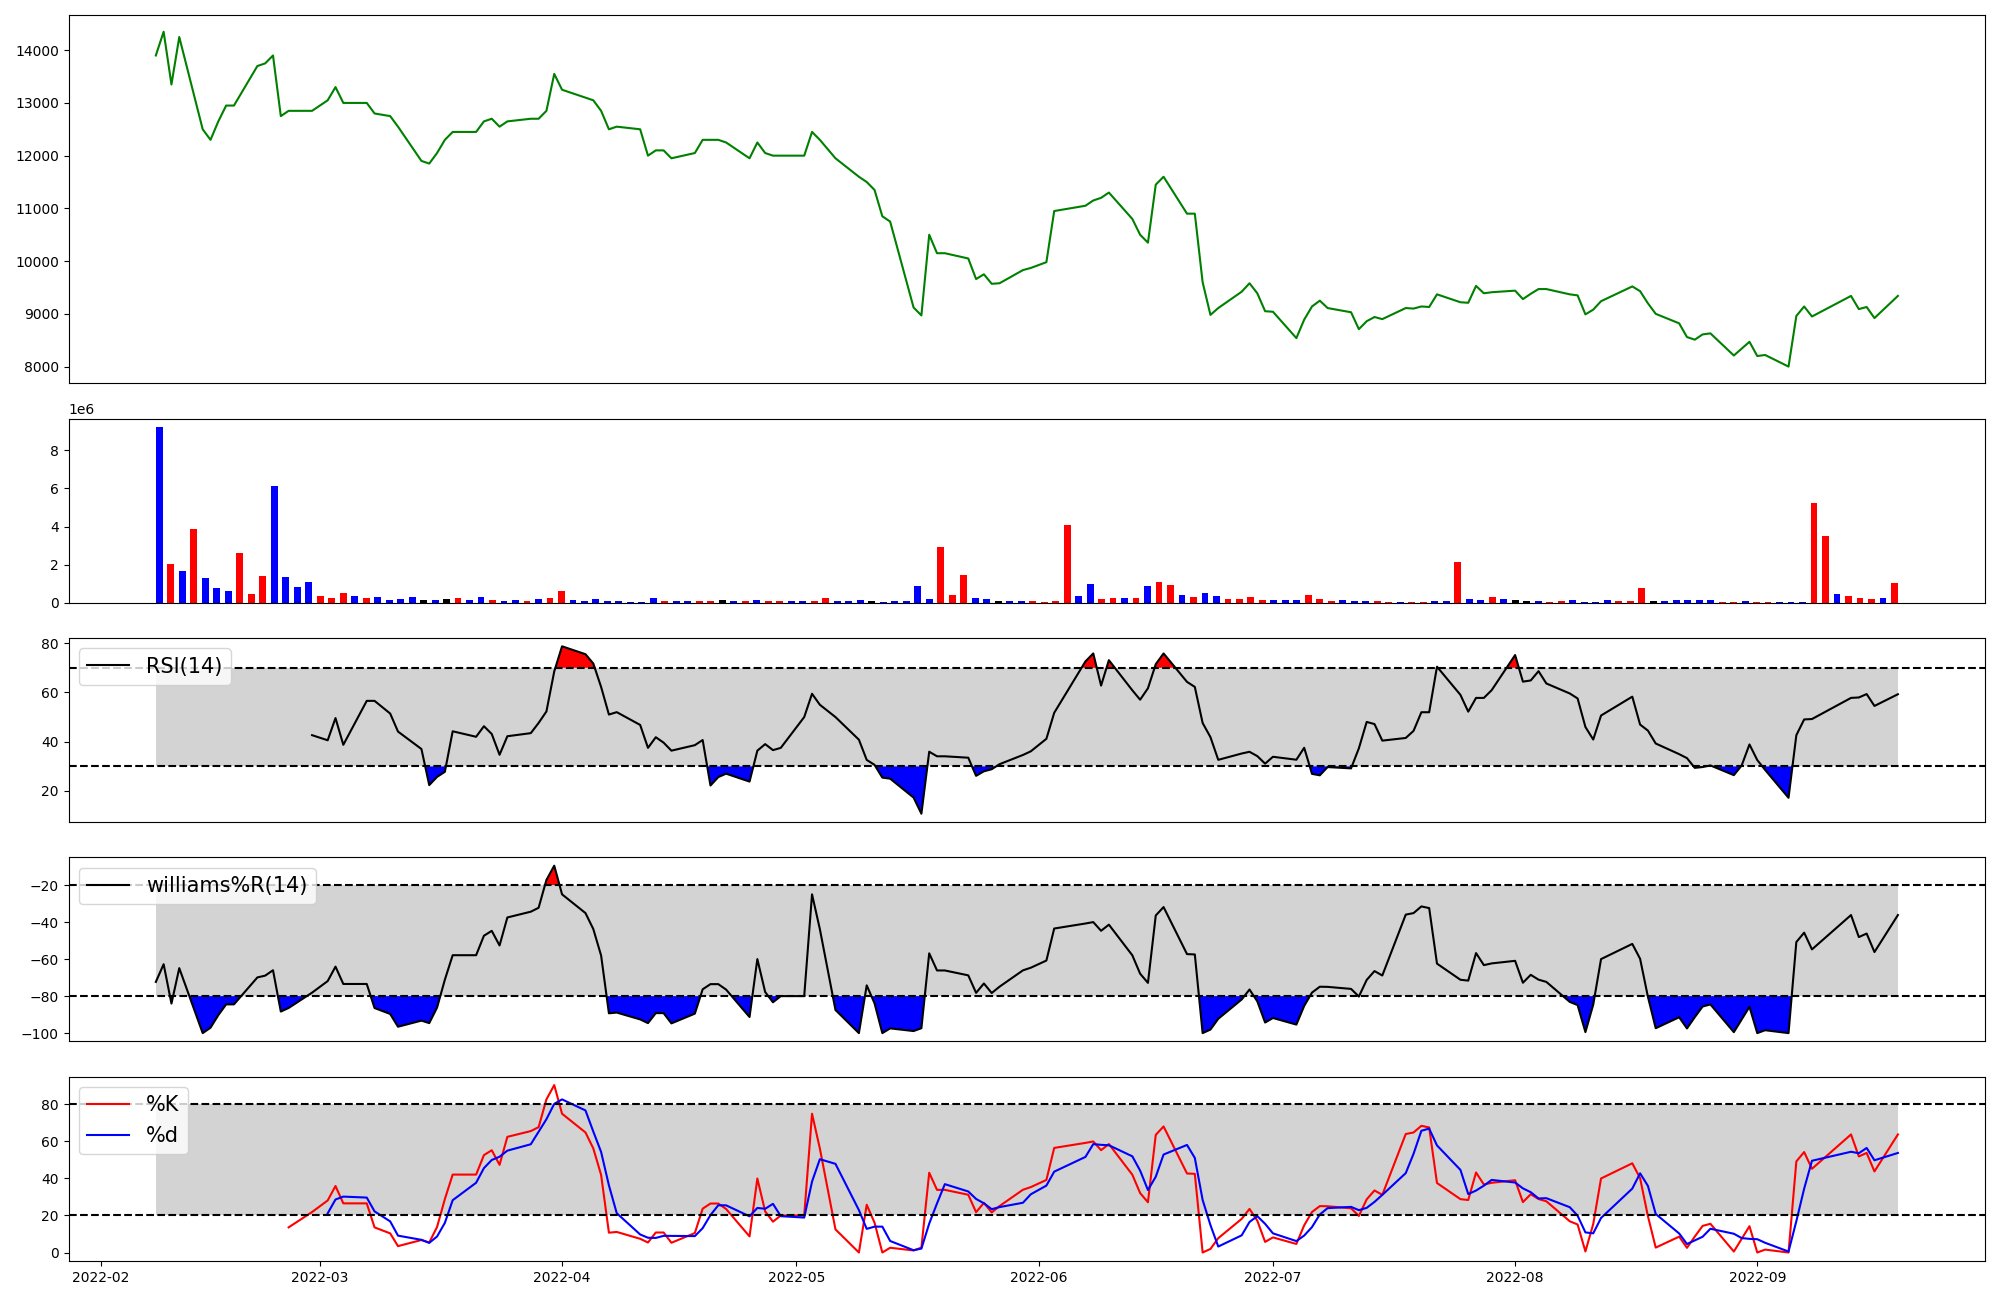Click the %K legend label
2000x1300 pixels.
coord(162,1104)
